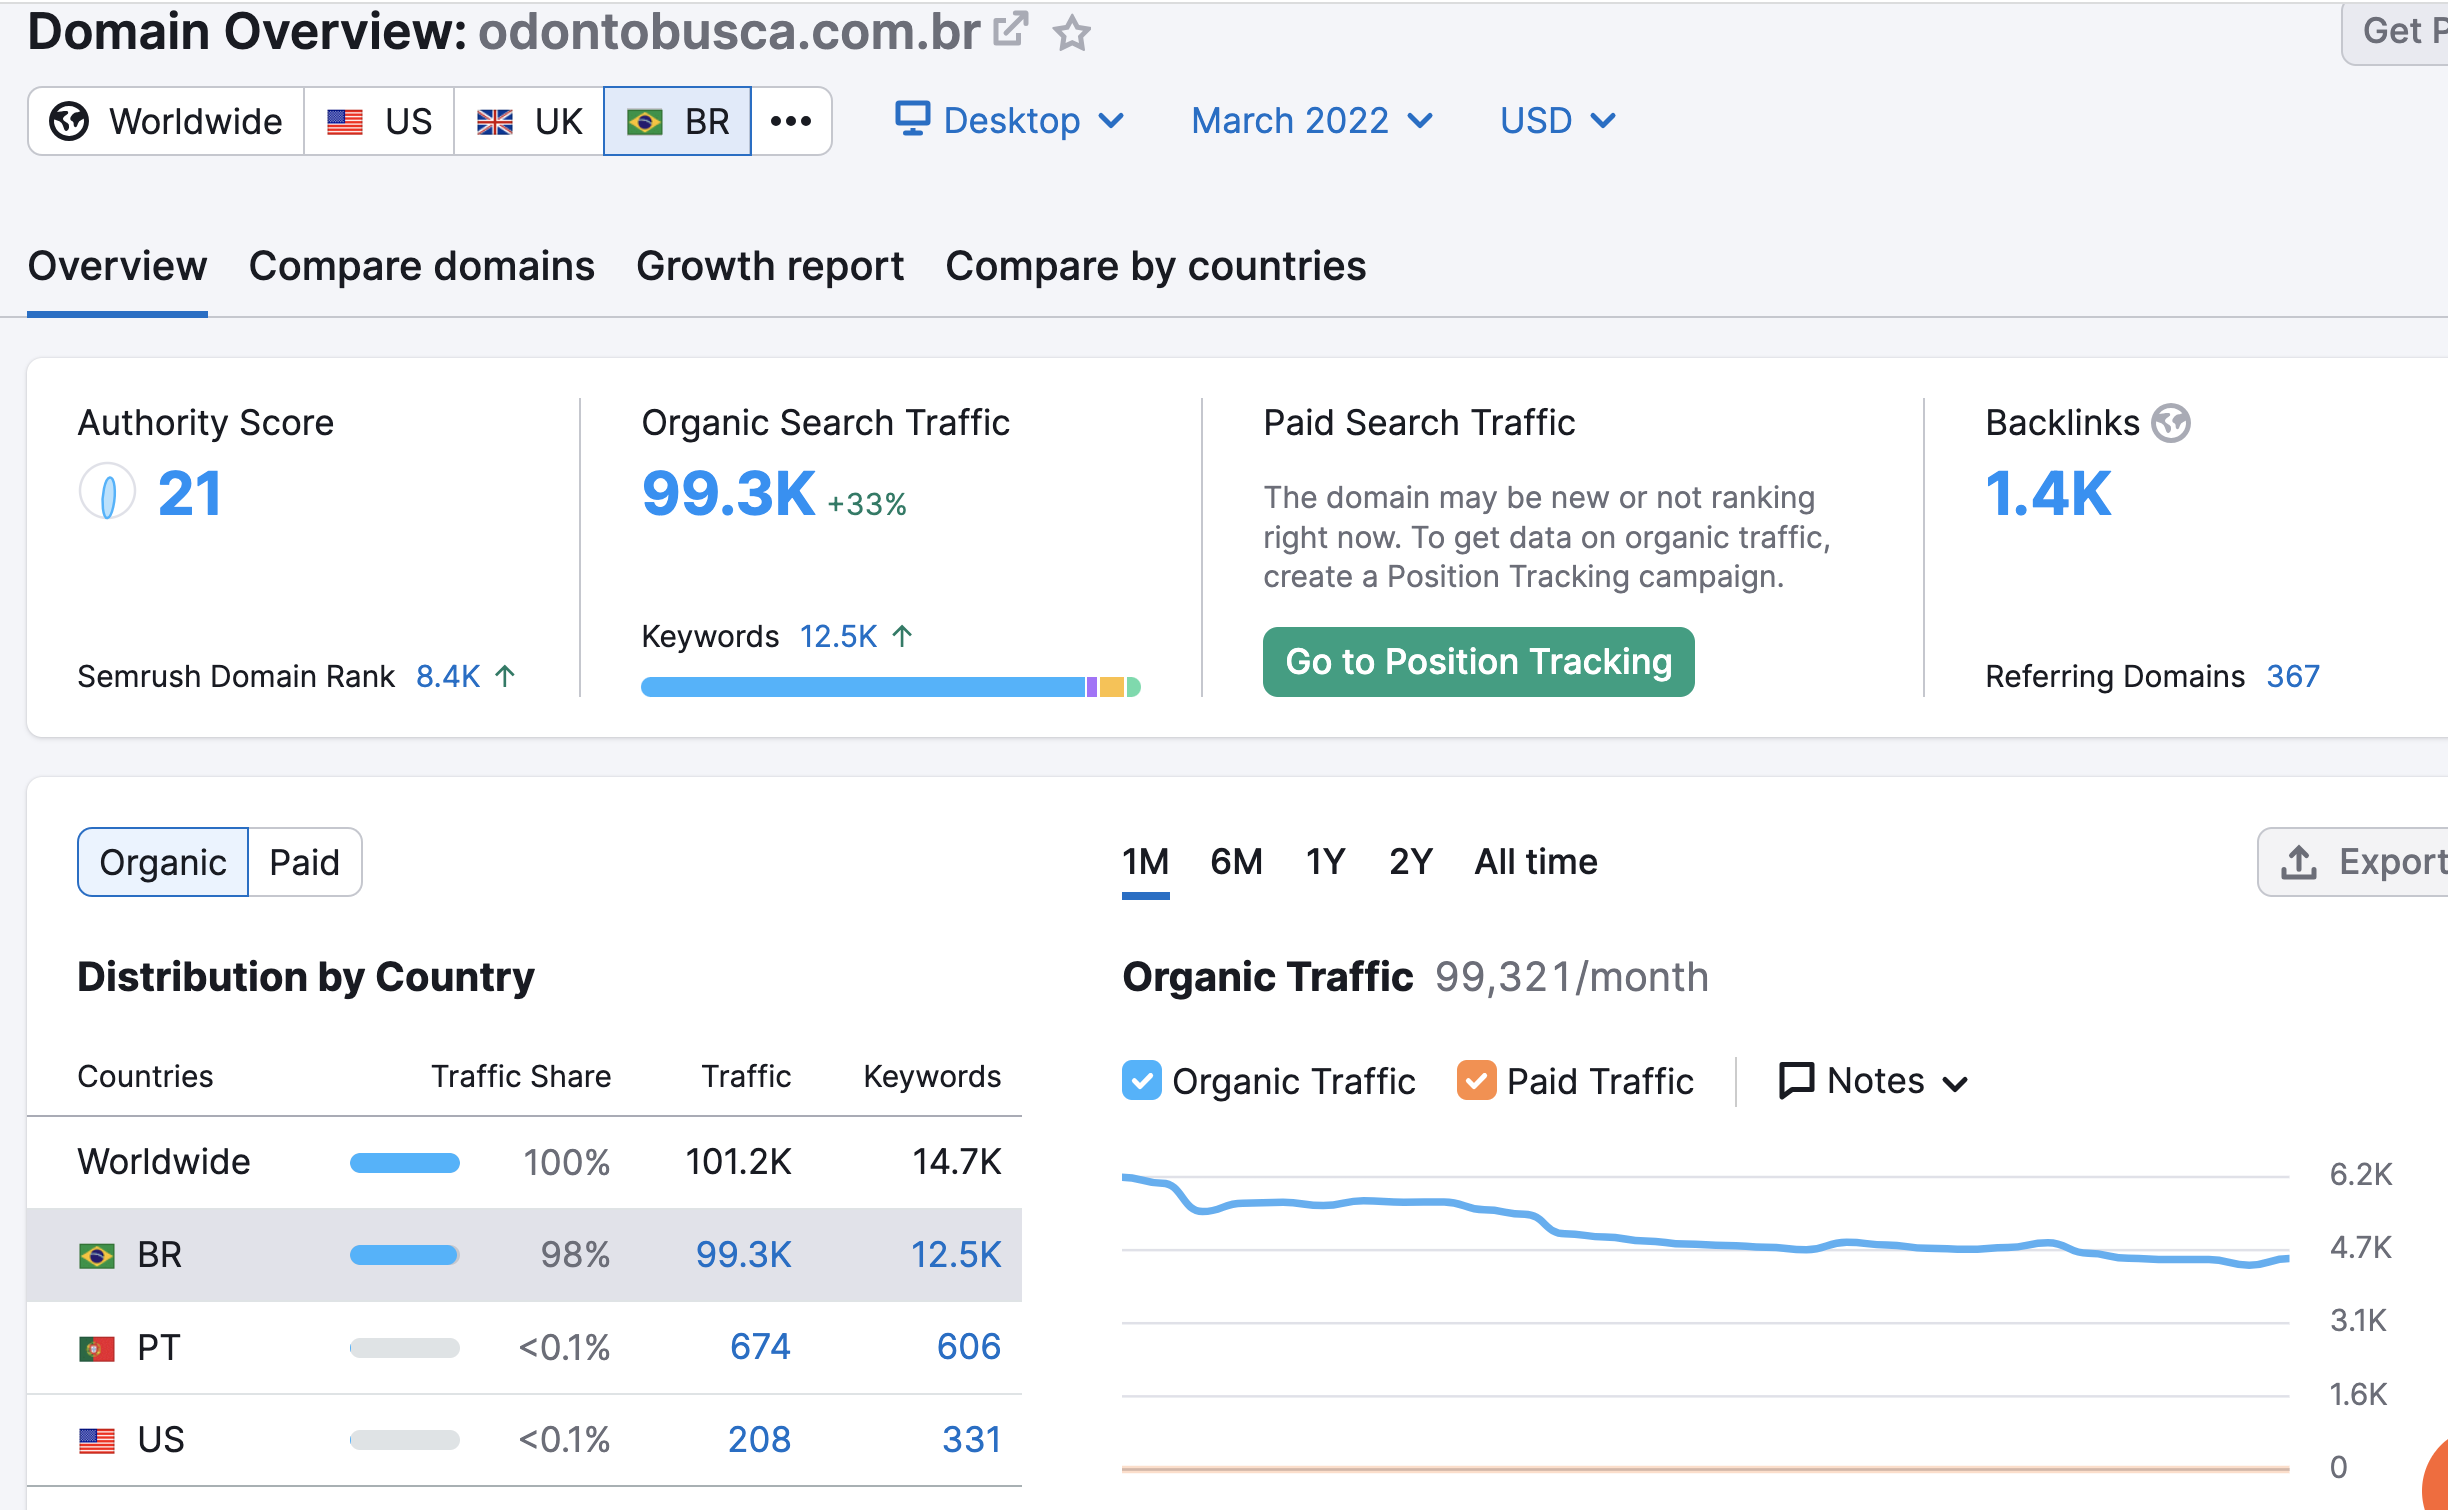Click Export upload arrow icon

(2299, 862)
